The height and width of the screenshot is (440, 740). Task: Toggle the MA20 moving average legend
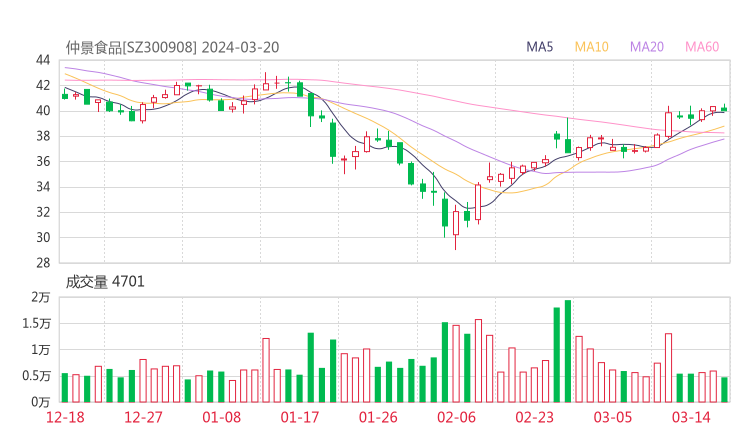click(647, 47)
